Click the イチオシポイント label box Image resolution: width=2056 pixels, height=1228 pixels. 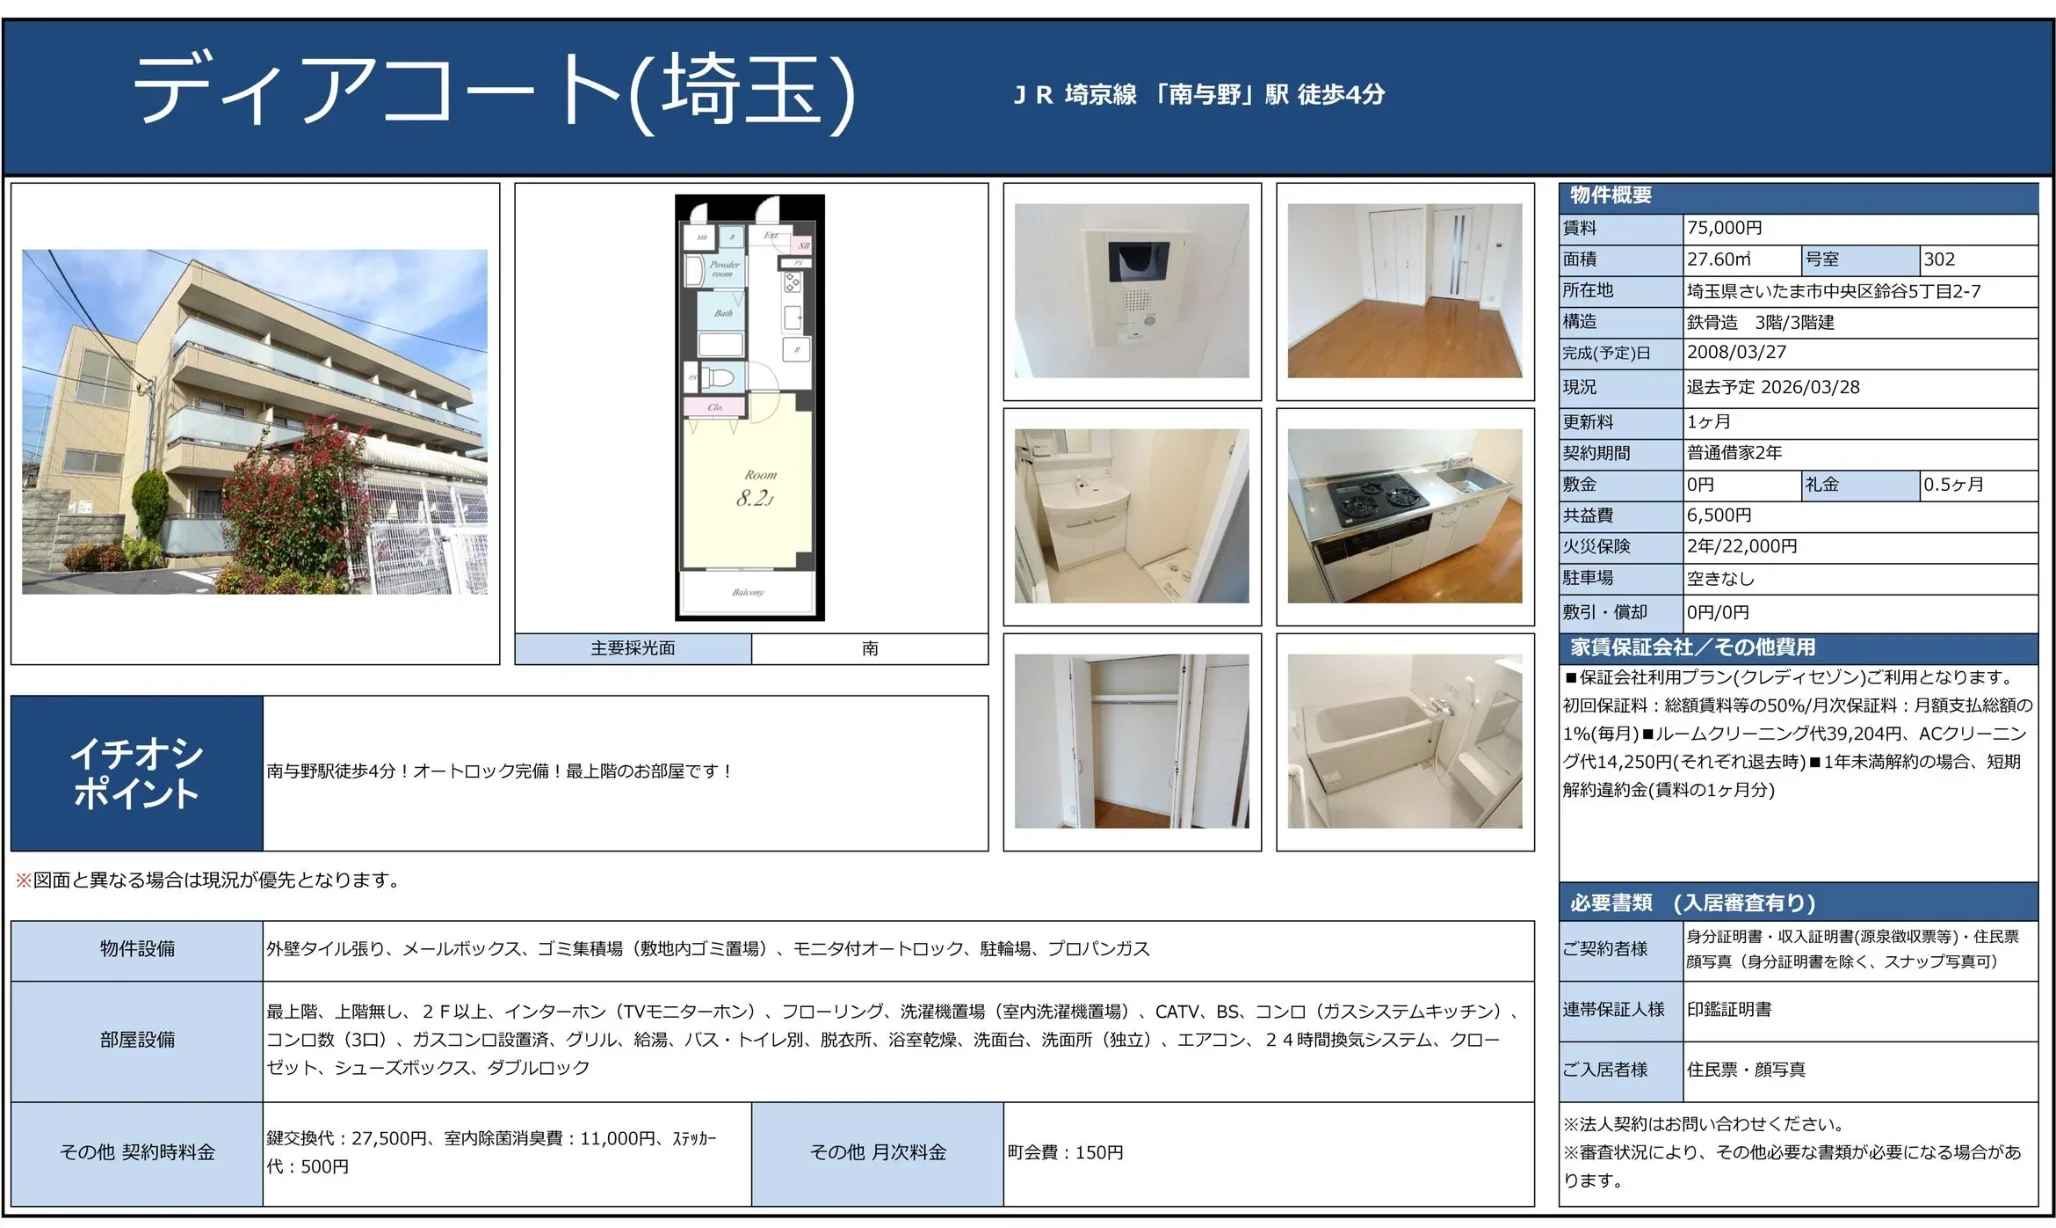point(137,773)
